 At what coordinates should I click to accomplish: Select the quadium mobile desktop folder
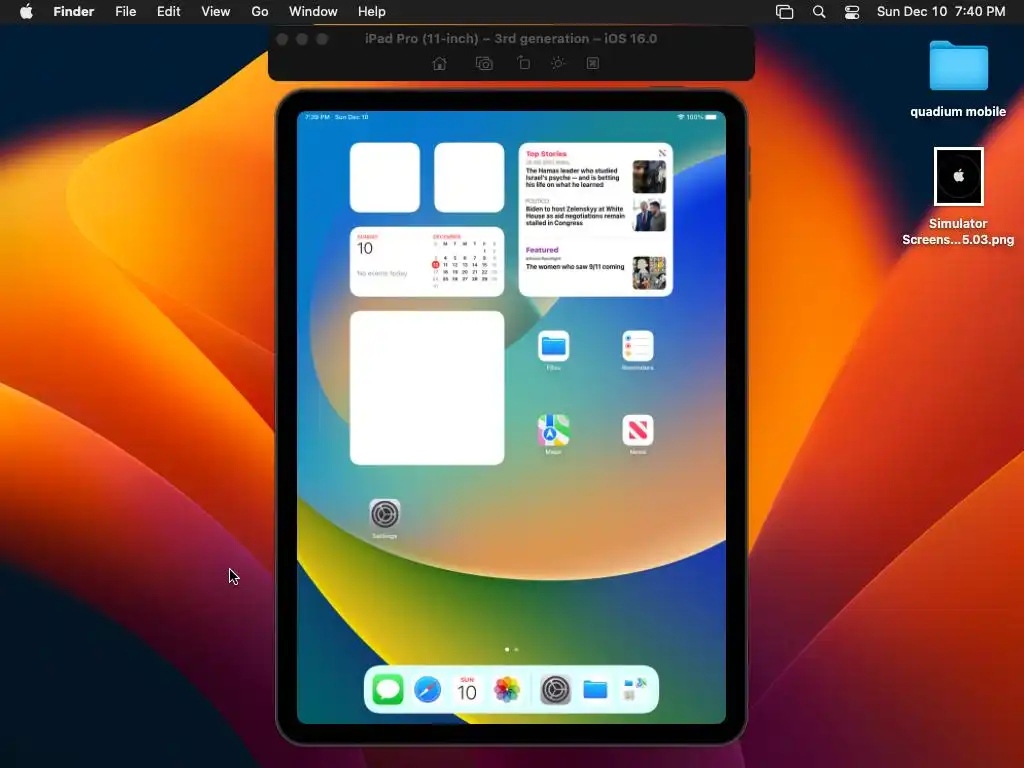(x=958, y=79)
